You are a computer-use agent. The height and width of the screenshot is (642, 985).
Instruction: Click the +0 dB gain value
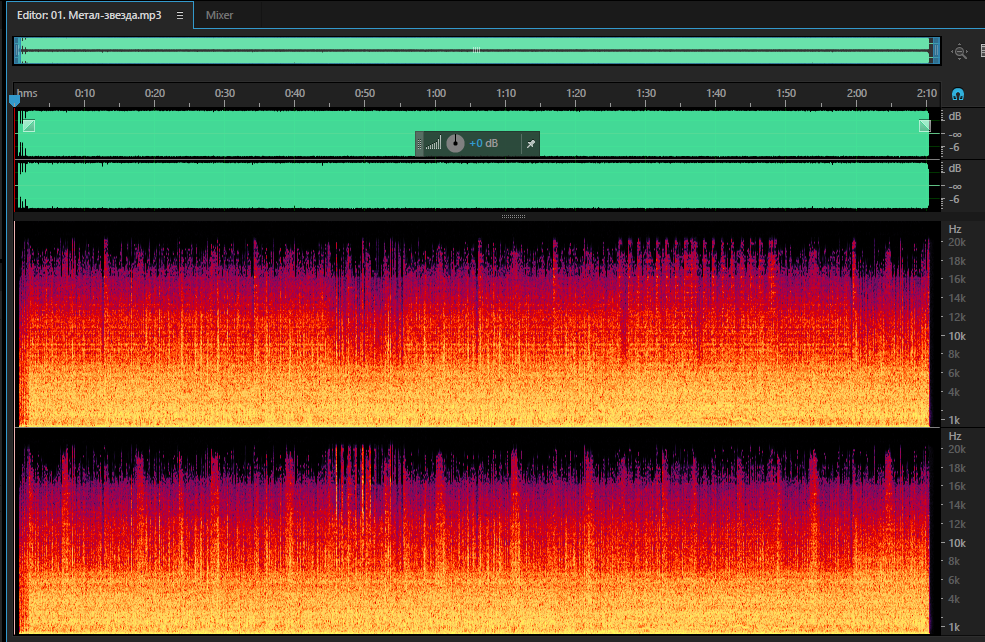pyautogui.click(x=484, y=144)
